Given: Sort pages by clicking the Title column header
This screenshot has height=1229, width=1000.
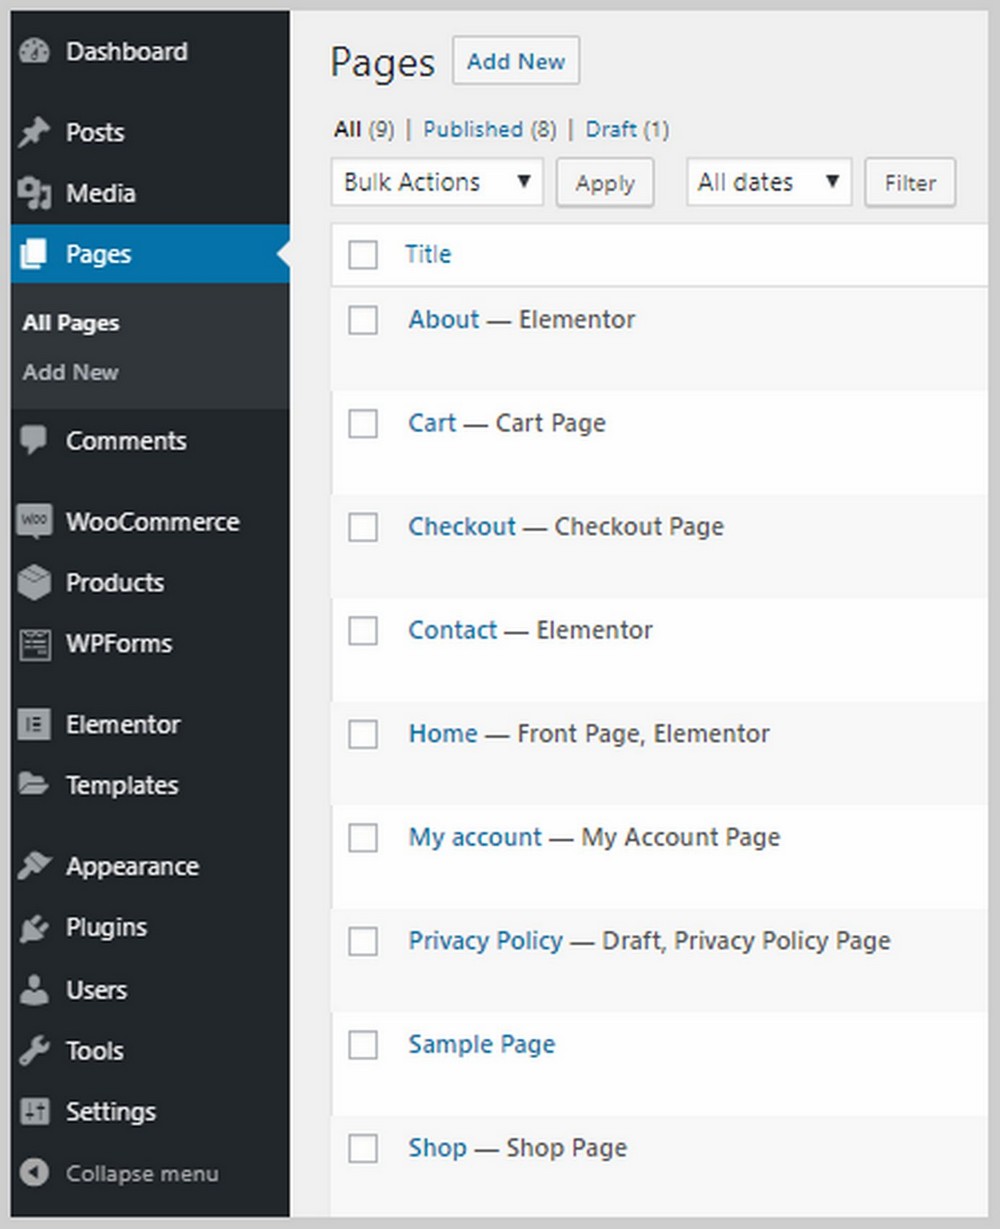Looking at the screenshot, I should [428, 255].
